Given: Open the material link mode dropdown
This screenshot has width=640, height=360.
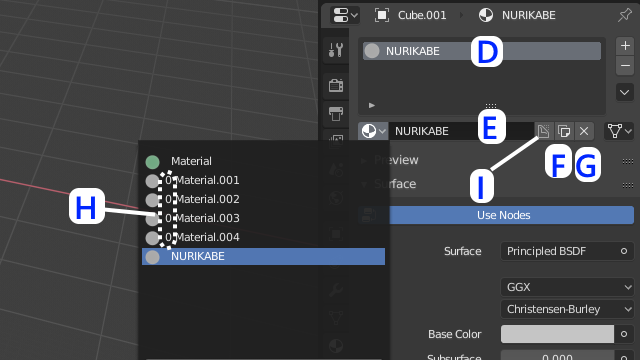Looking at the screenshot, I should pos(619,131).
